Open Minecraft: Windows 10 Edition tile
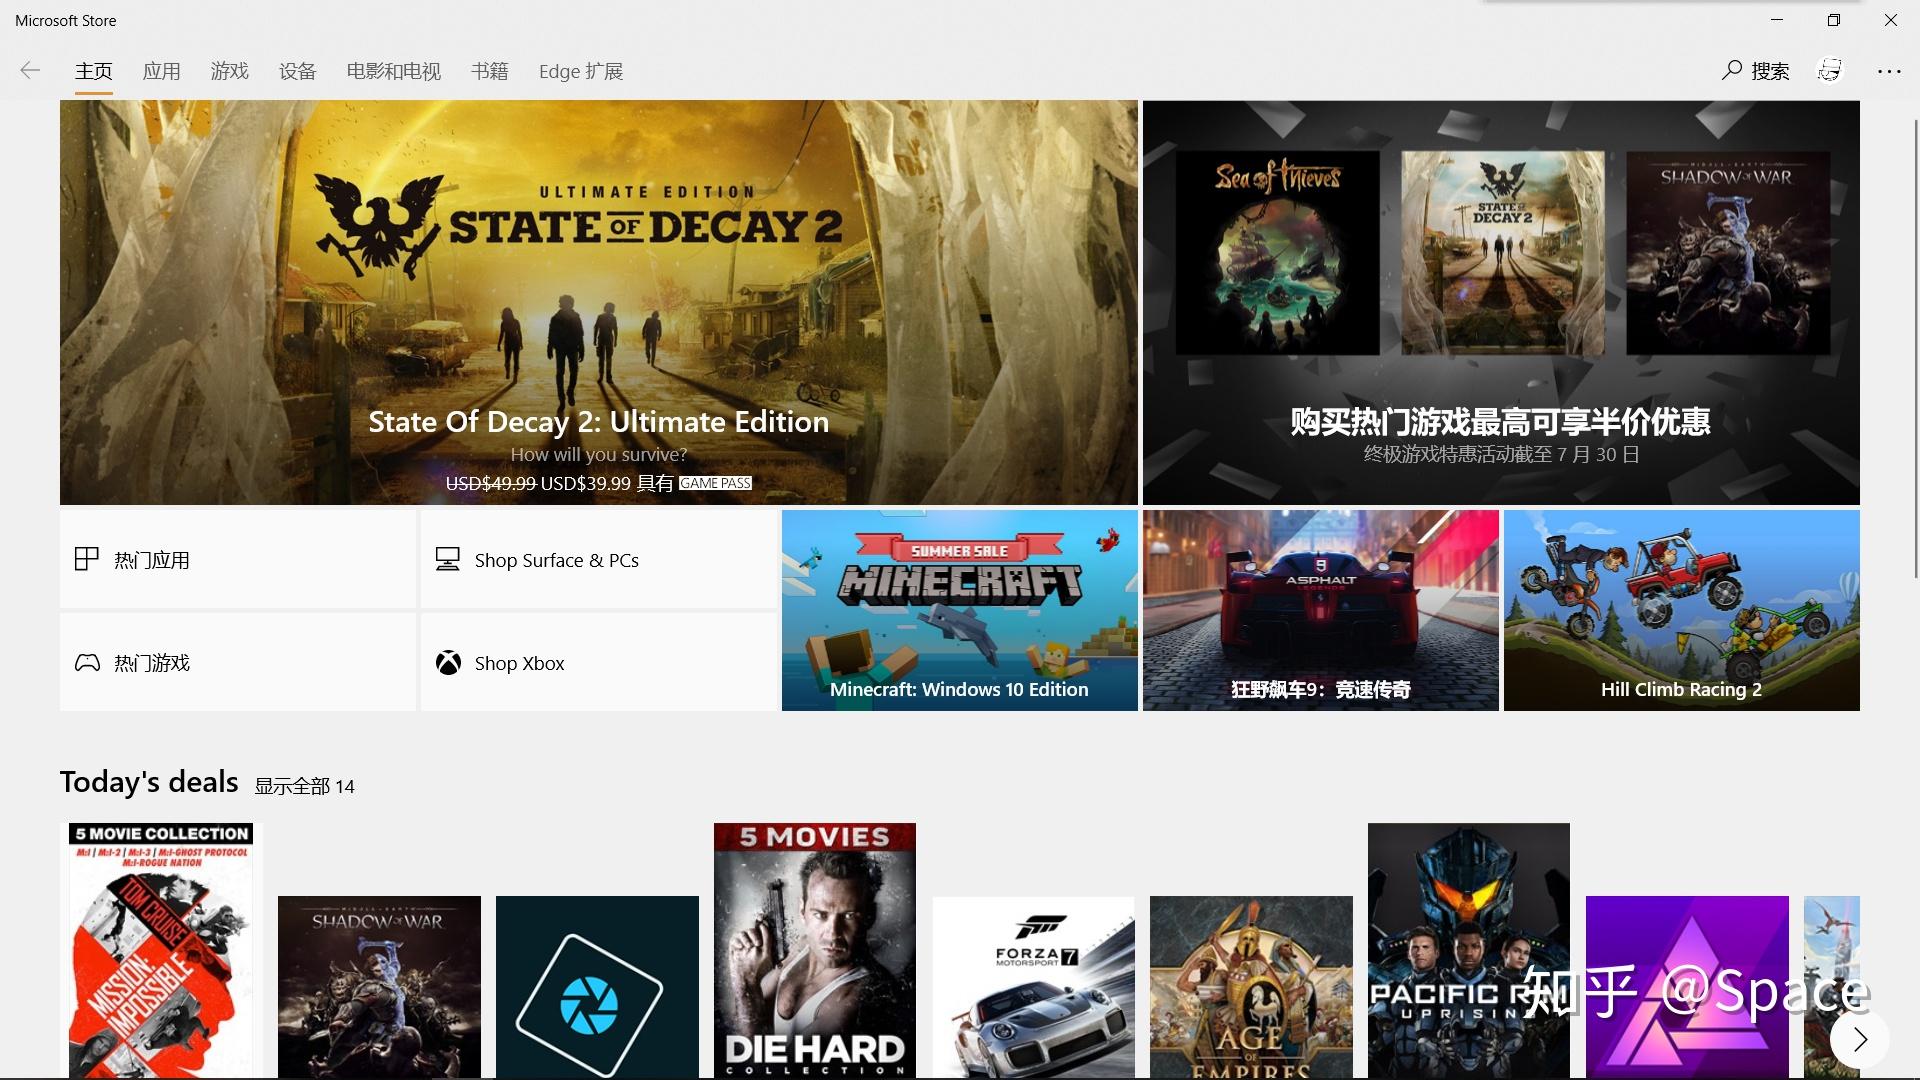1920x1080 pixels. coord(959,610)
